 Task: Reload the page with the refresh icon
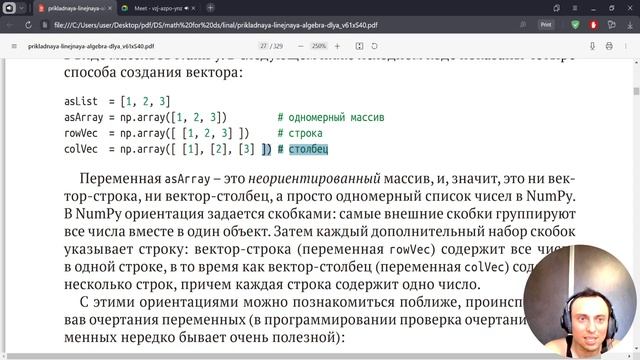point(28,25)
